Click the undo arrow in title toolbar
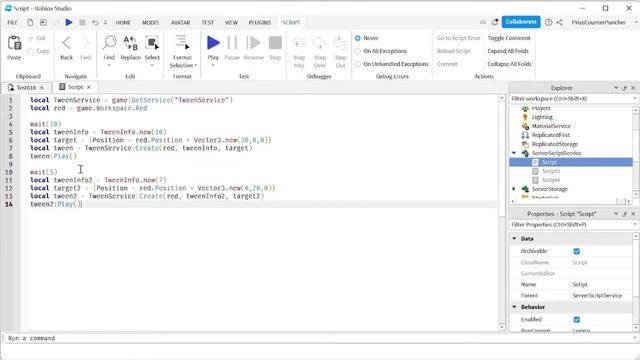Viewport: 640px width, 360px height. (x=95, y=22)
